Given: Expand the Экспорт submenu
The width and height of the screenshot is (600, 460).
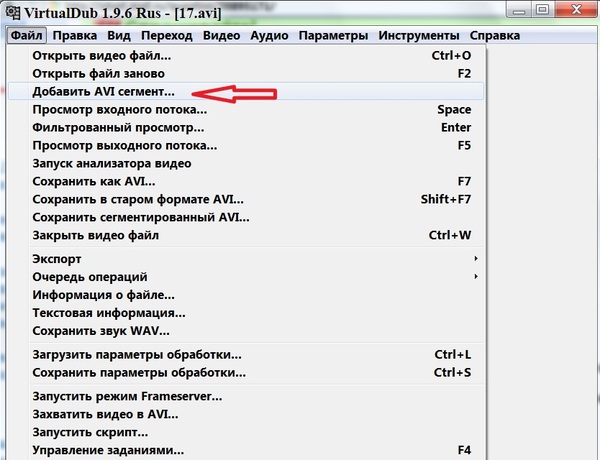Looking at the screenshot, I should click(57, 259).
